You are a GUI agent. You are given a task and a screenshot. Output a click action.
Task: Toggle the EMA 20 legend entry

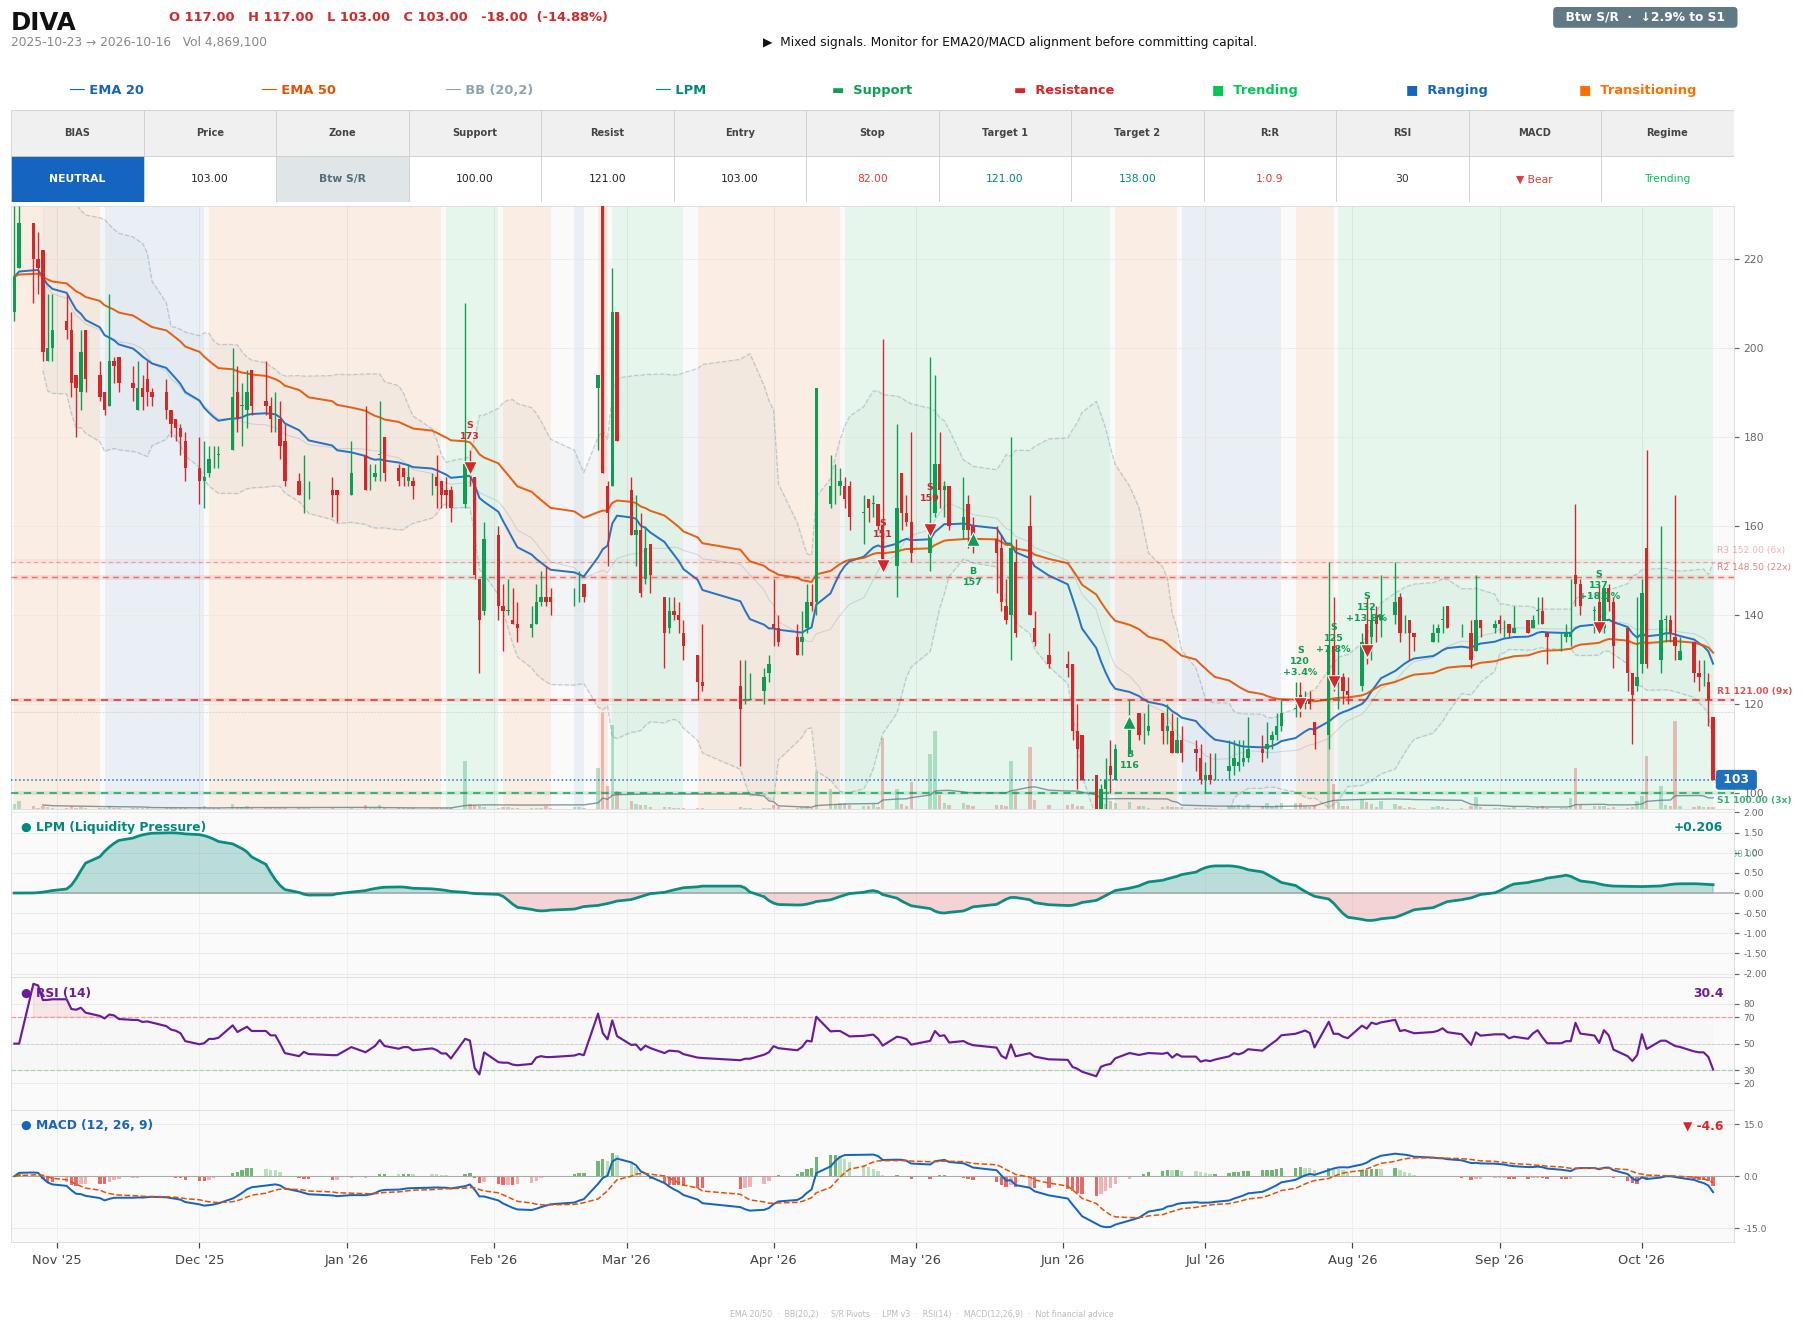coord(106,90)
